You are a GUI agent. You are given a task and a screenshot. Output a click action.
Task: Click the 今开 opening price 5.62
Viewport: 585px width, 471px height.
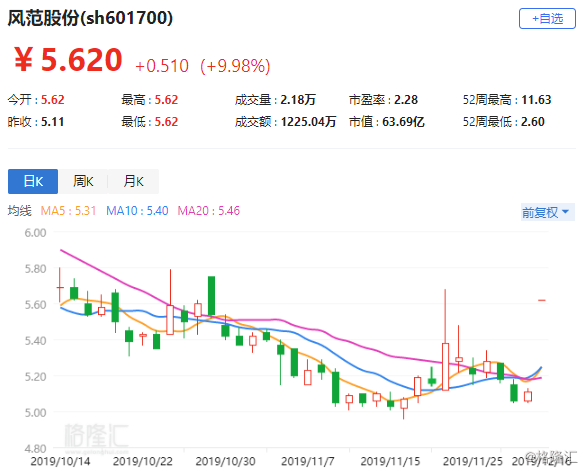53,100
